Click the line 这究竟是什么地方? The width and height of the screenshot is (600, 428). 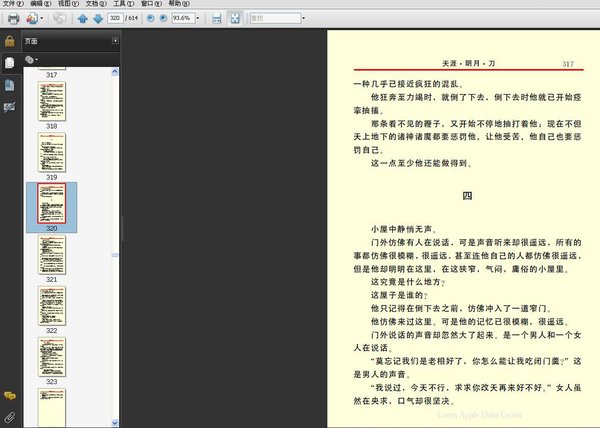tap(408, 282)
